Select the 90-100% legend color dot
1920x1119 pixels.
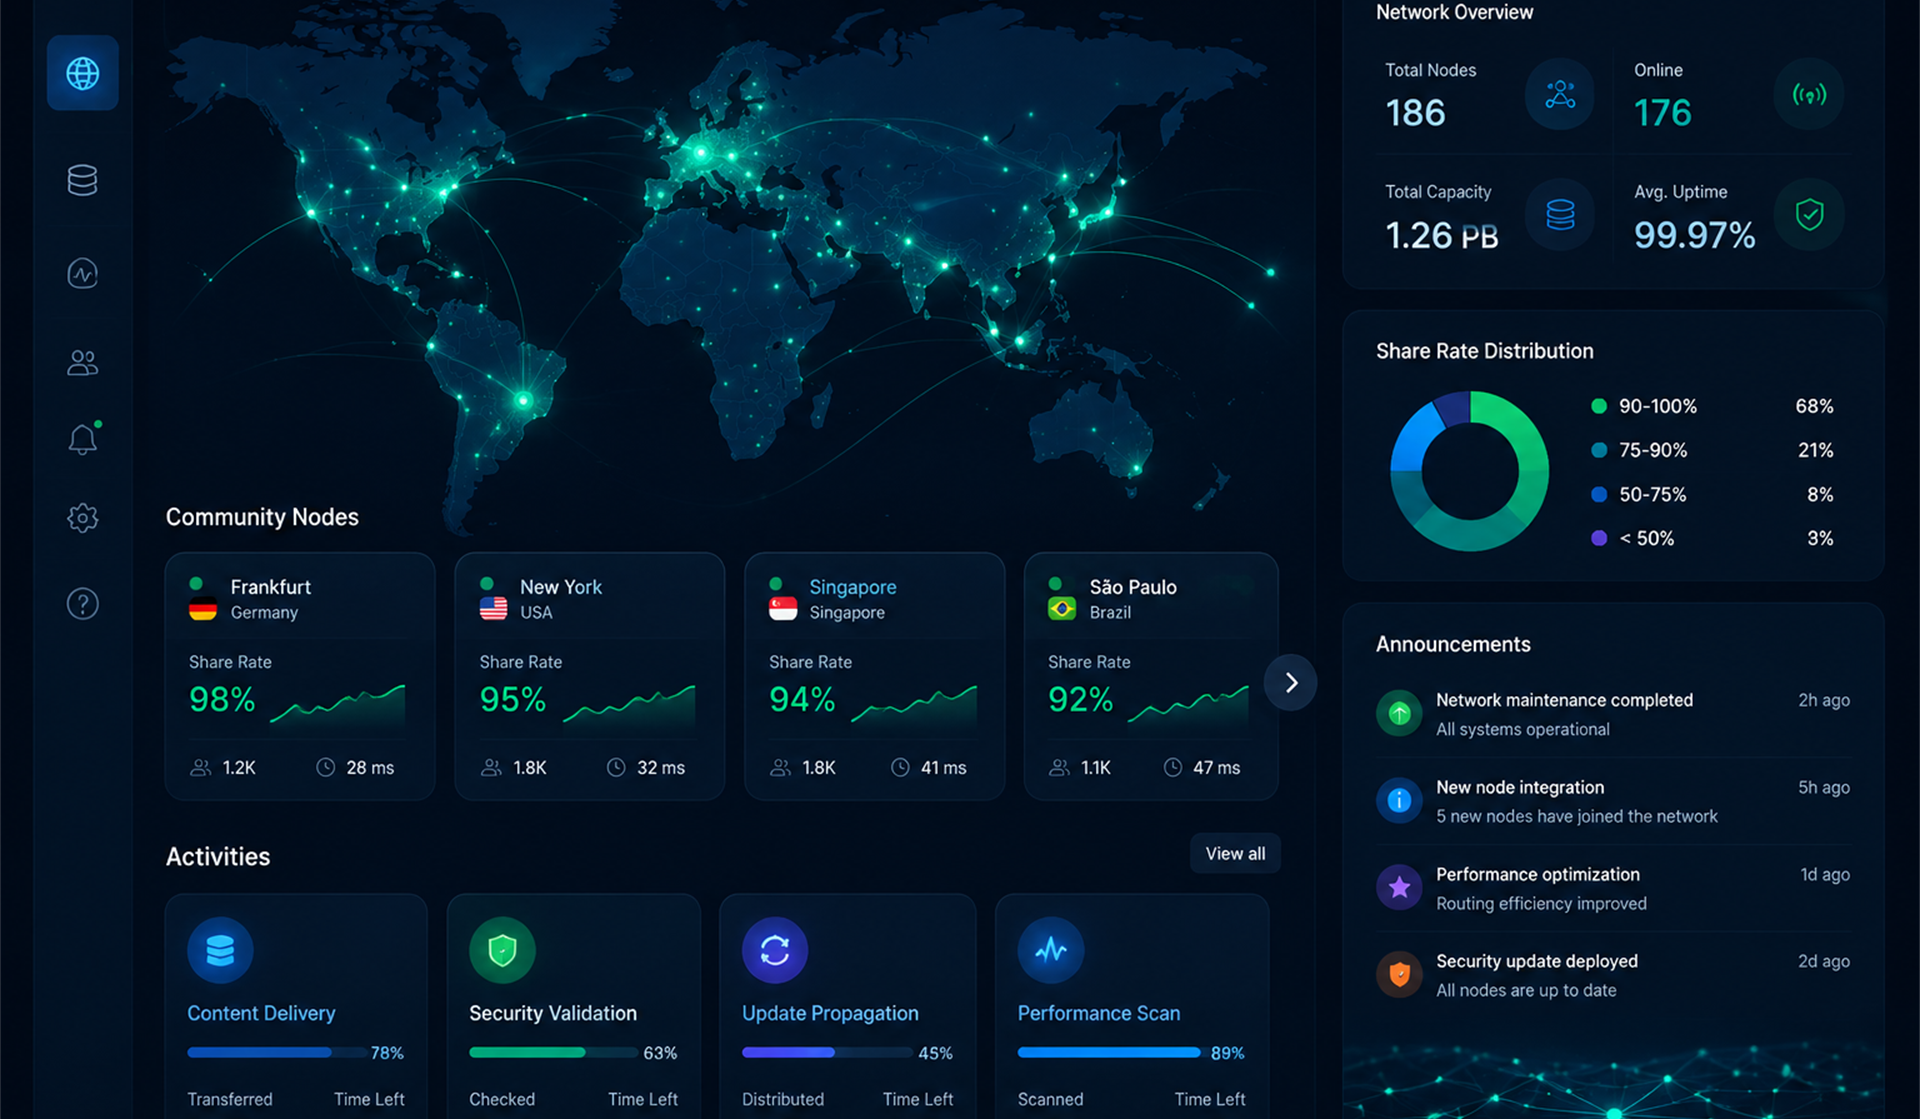(x=1599, y=406)
